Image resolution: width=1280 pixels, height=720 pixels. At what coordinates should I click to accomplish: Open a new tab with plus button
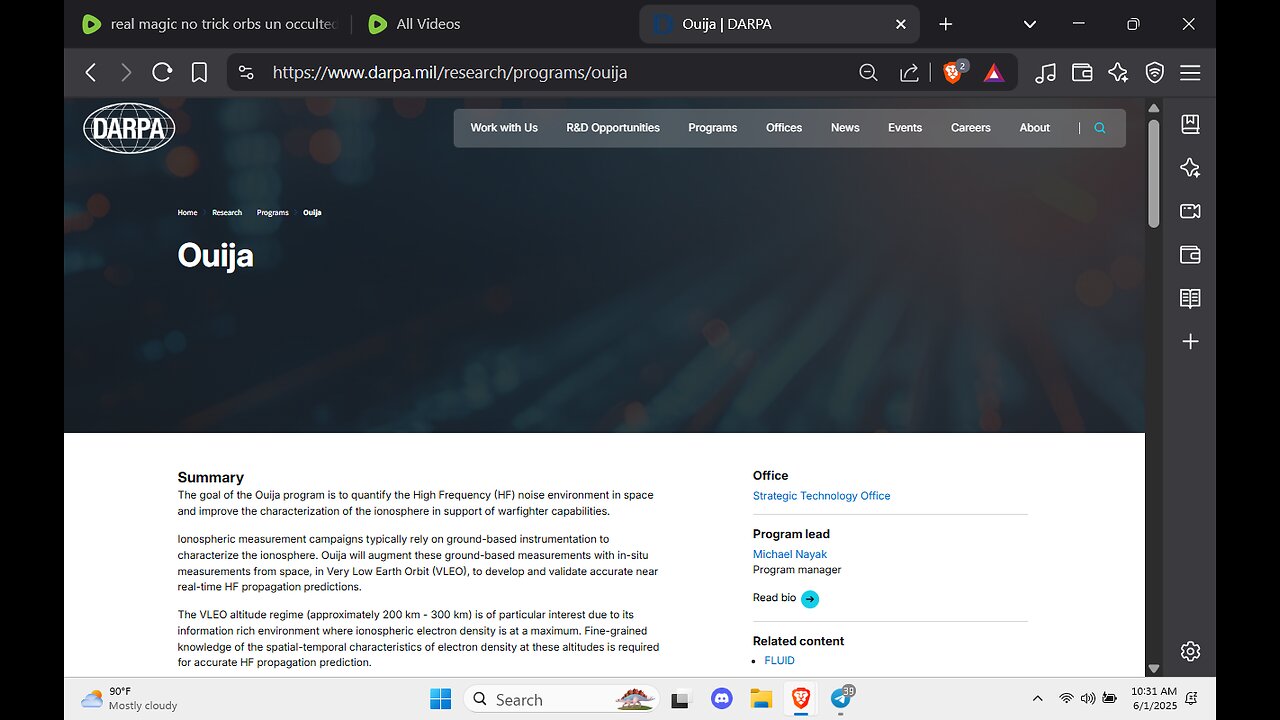click(946, 24)
